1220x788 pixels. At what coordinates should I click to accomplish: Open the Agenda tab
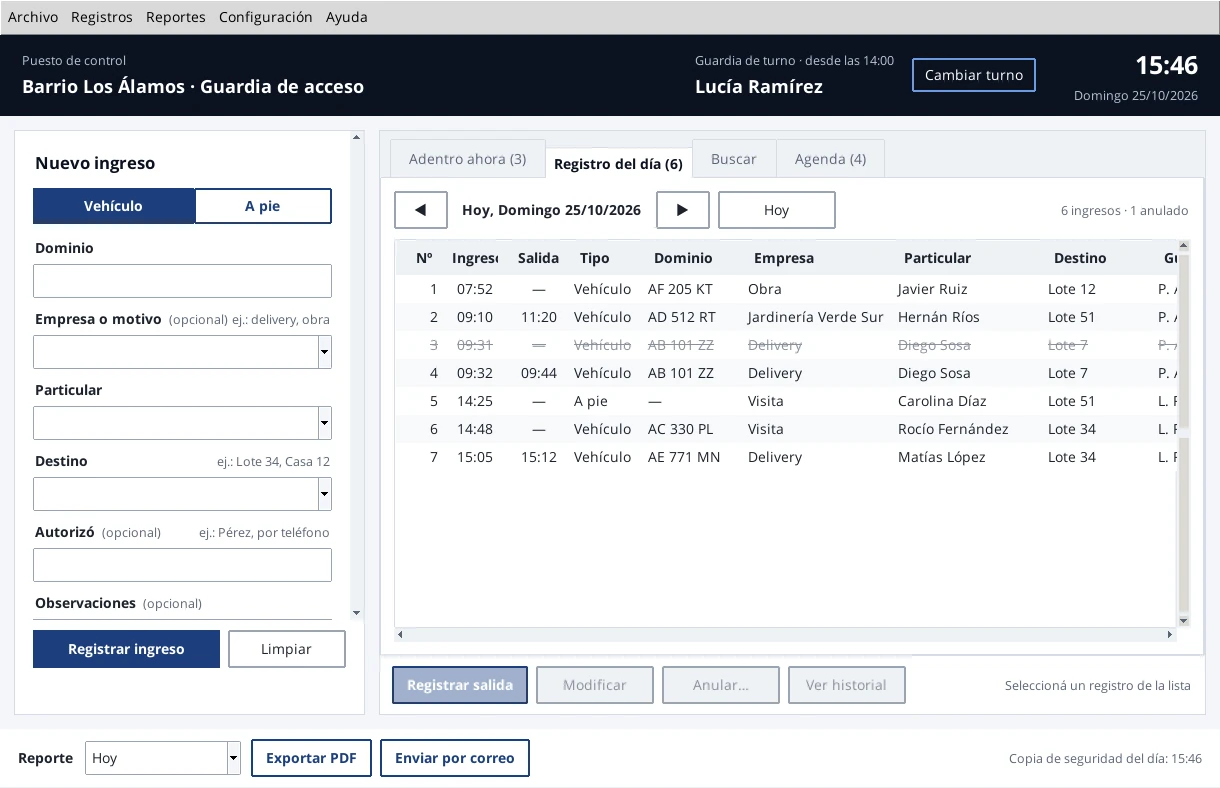pos(830,159)
